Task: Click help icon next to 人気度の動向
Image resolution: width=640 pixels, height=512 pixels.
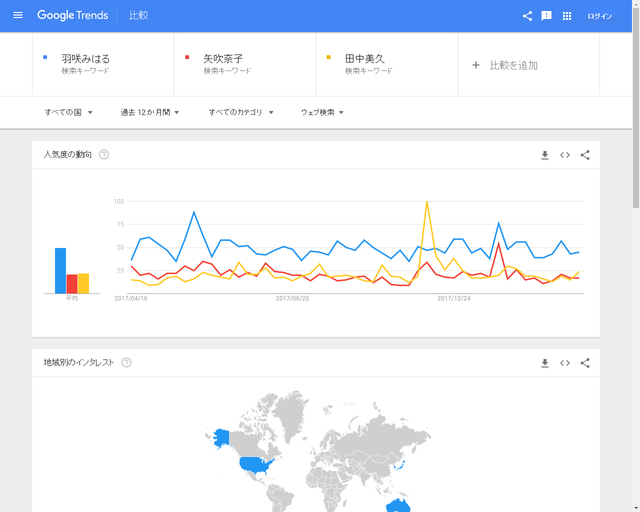Action: pyautogui.click(x=104, y=155)
